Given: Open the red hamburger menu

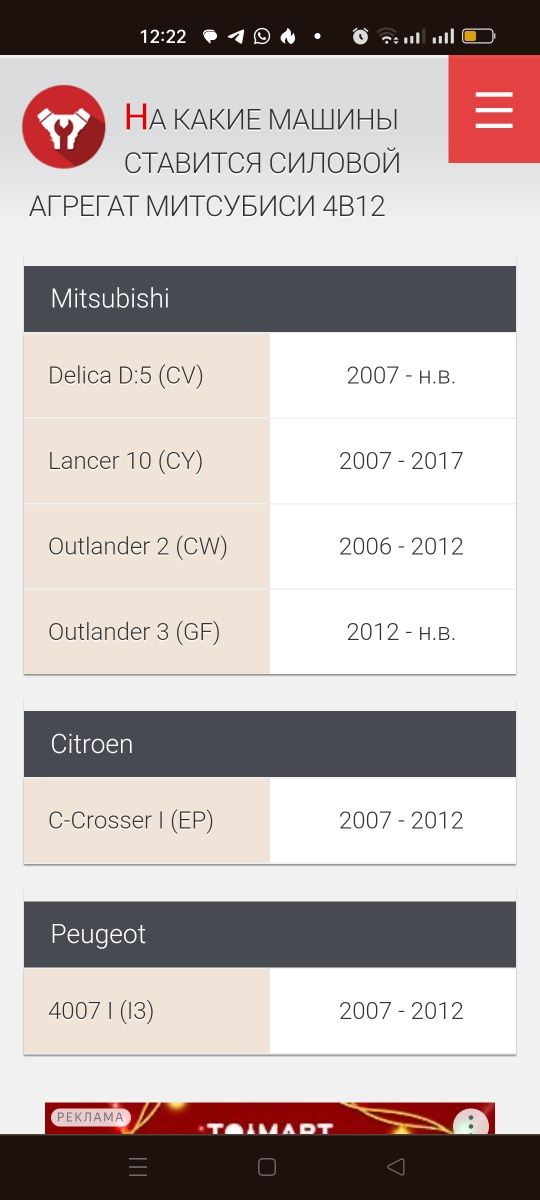Looking at the screenshot, I should click(x=494, y=109).
